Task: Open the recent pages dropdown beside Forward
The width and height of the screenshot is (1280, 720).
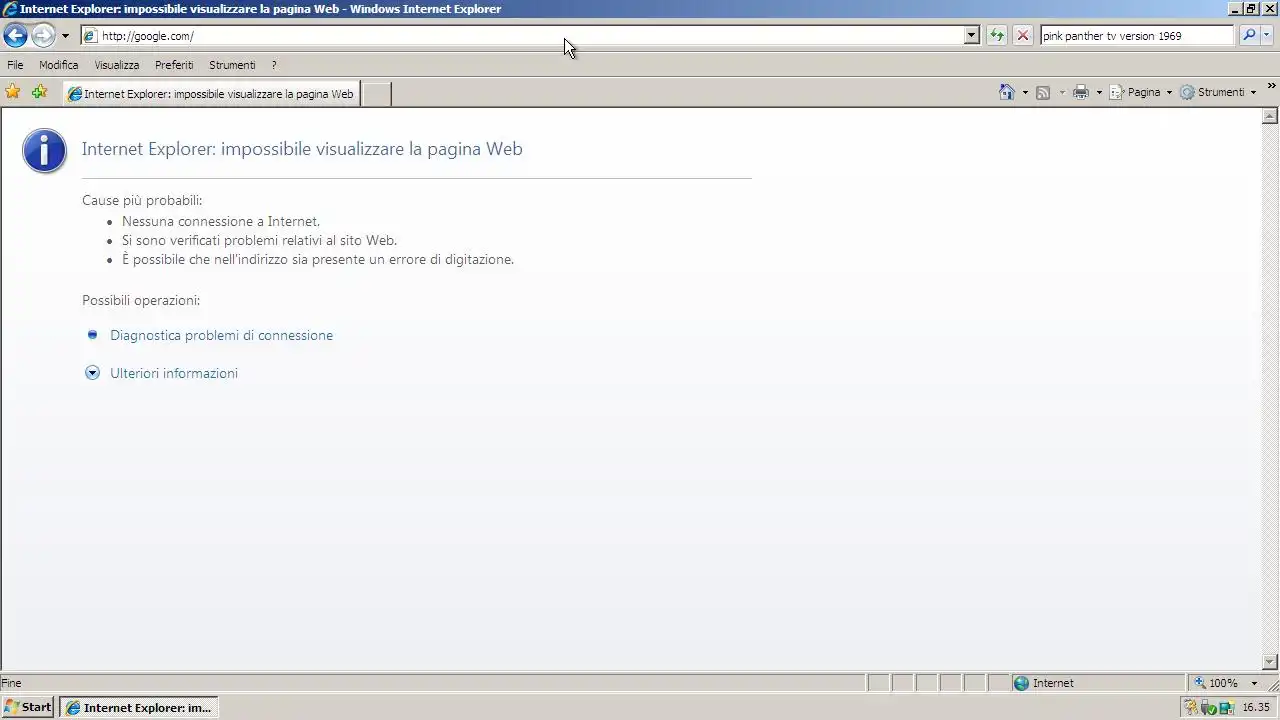Action: click(66, 36)
